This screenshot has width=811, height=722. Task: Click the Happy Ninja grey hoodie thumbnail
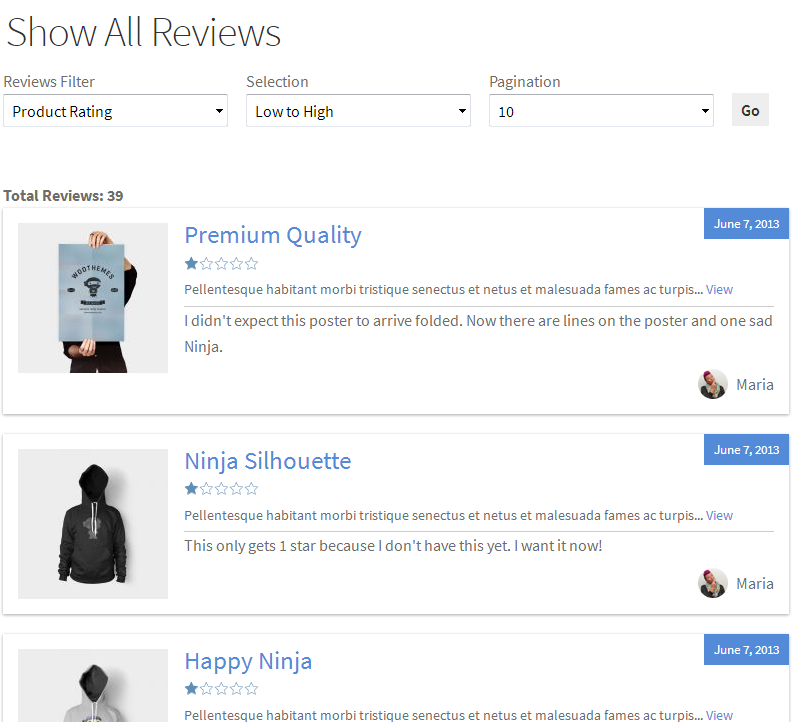pyautogui.click(x=93, y=686)
